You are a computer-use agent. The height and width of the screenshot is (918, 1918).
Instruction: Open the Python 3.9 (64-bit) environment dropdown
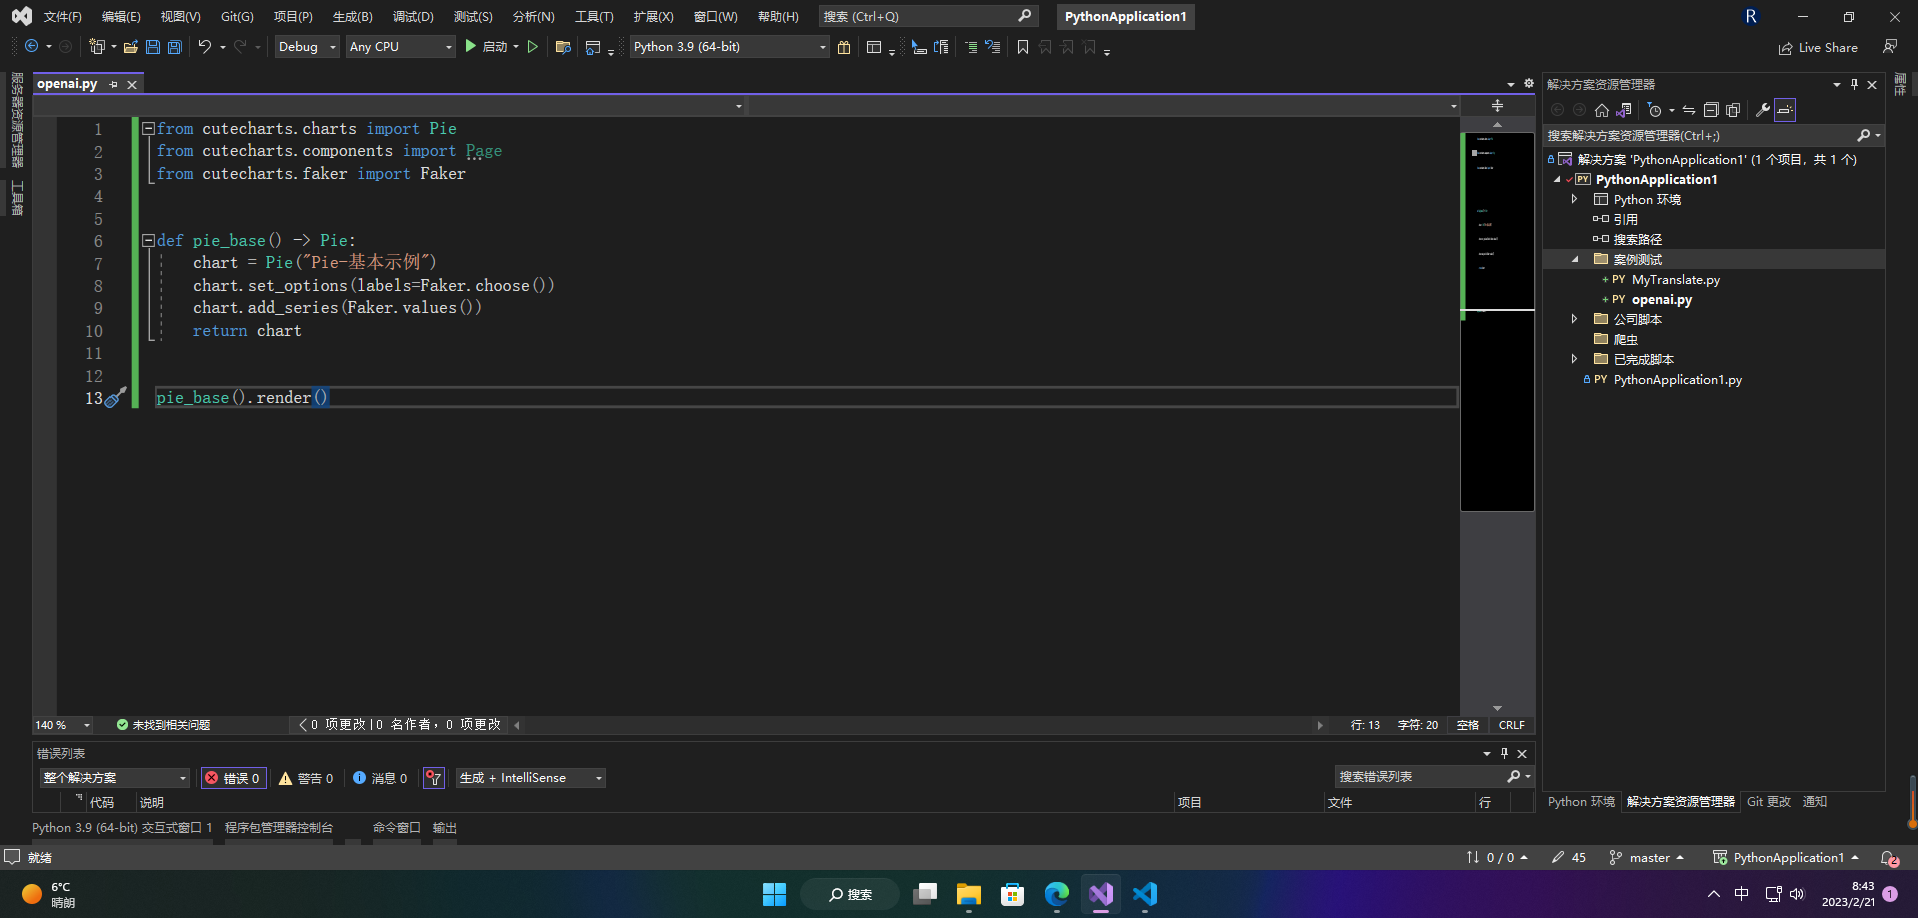[729, 47]
